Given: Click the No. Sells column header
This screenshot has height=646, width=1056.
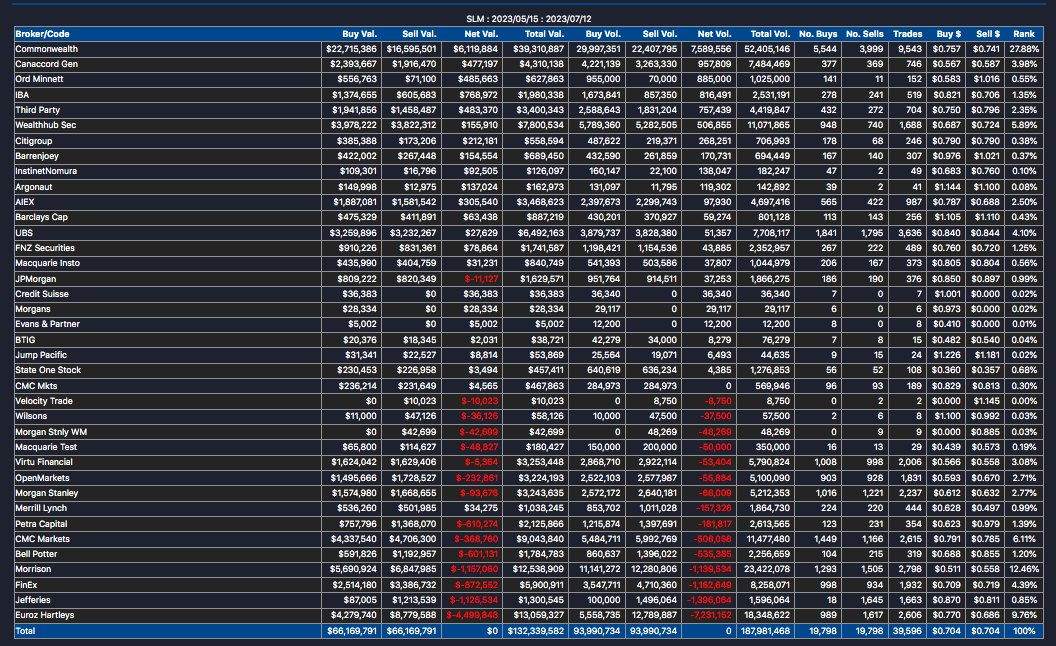Looking at the screenshot, I should [x=865, y=34].
